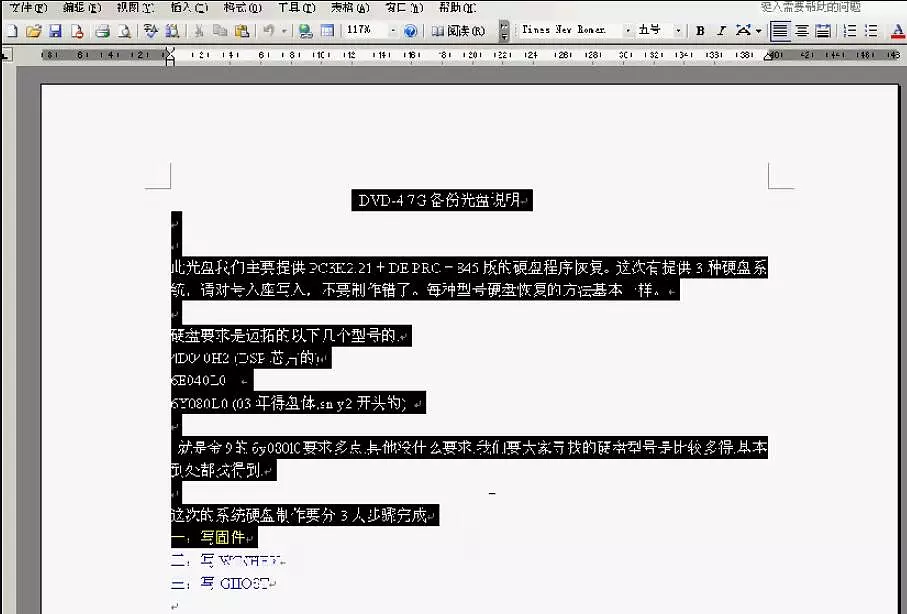Click the character scaling icon
The image size is (907, 614).
point(743,31)
